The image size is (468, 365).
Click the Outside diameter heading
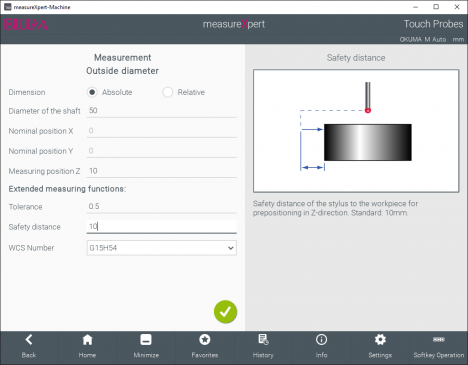(122, 71)
